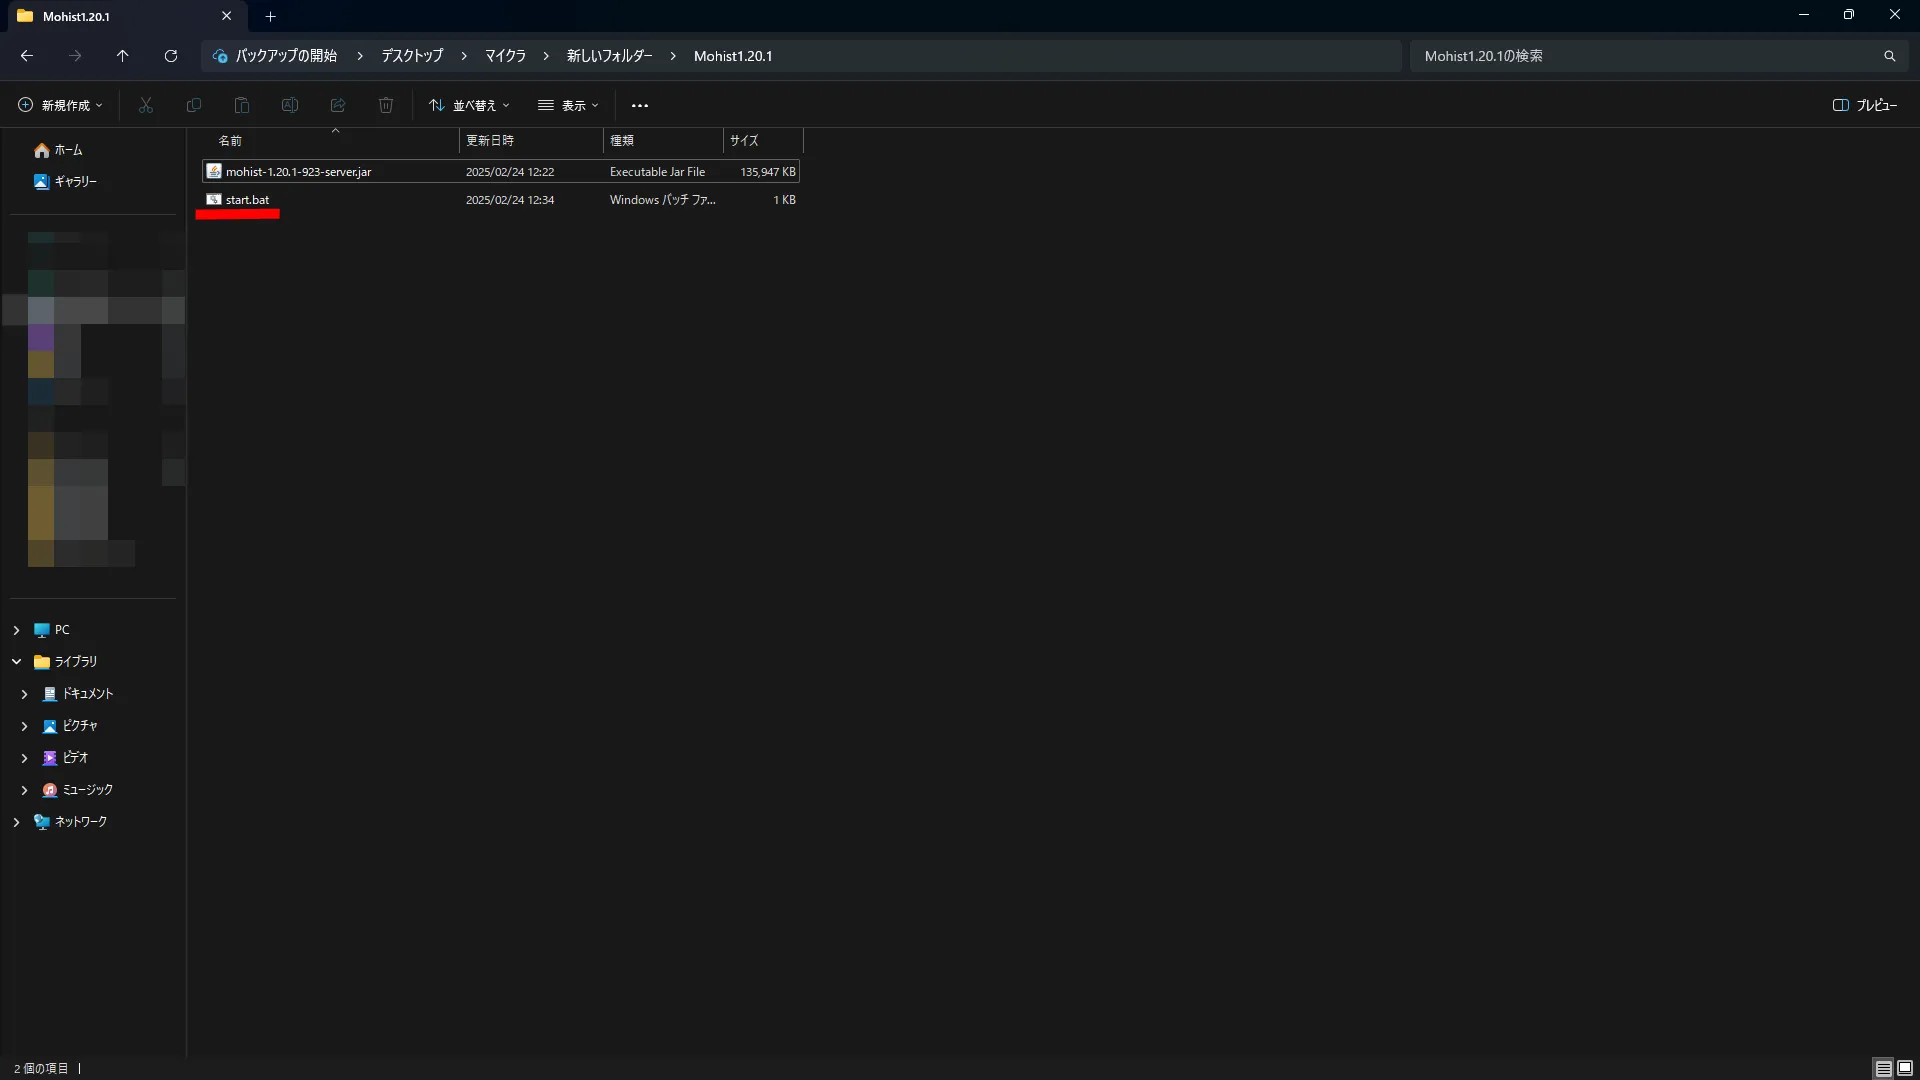
Task: Switch to details view icon in status bar
Action: (x=1883, y=1068)
